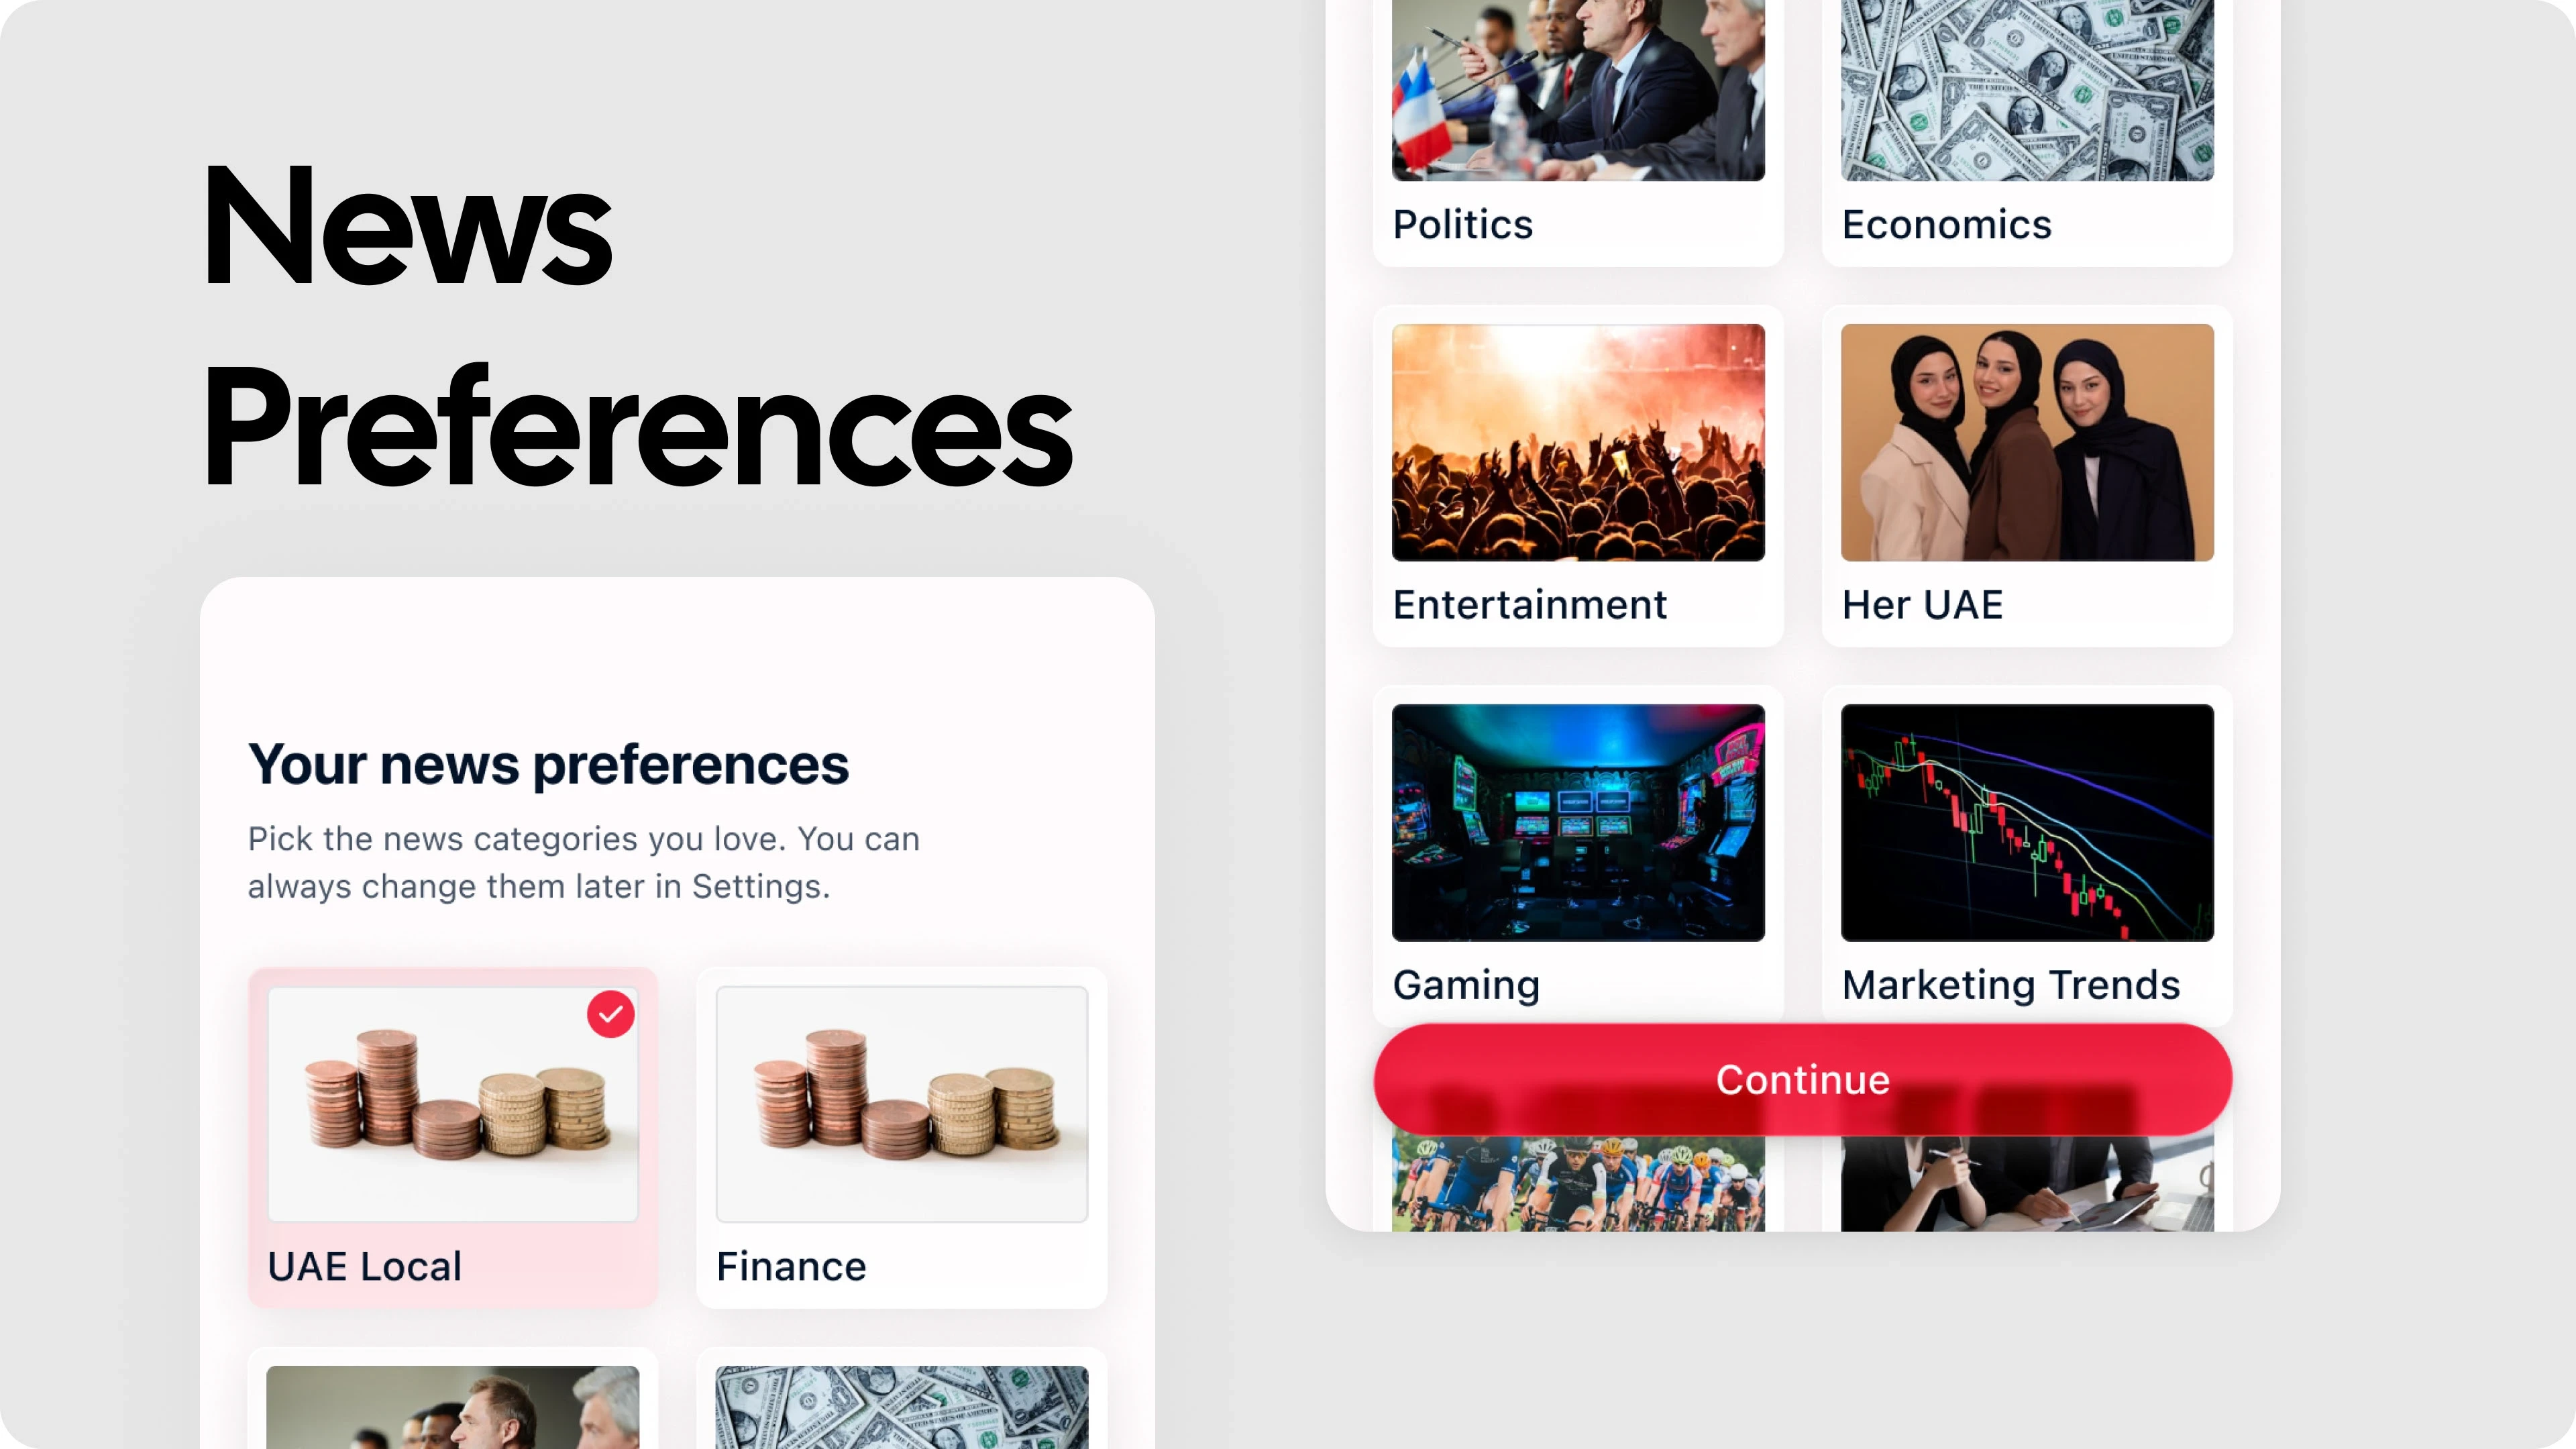This screenshot has height=1449, width=2576.
Task: Click the Marketing Trends label text
Action: click(2010, 985)
